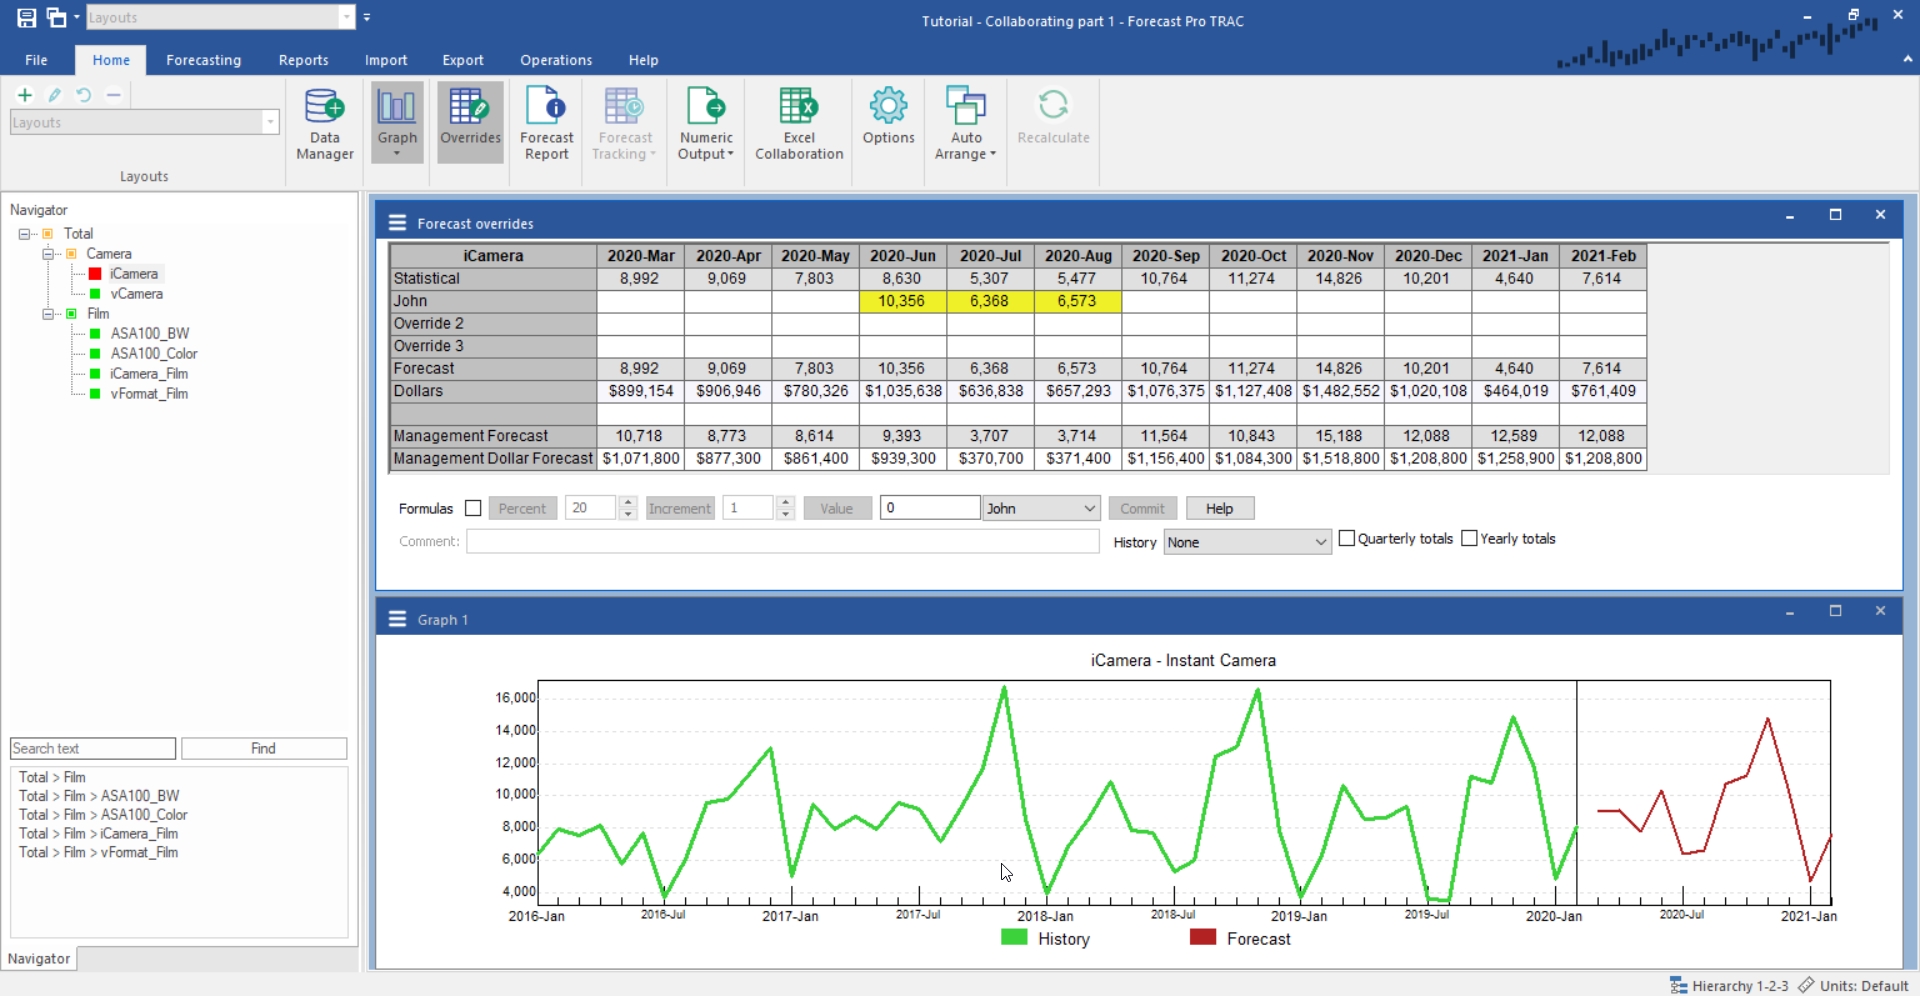This screenshot has height=996, width=1920.
Task: Click the yellow 2020-Jun John override cell
Action: 902,301
